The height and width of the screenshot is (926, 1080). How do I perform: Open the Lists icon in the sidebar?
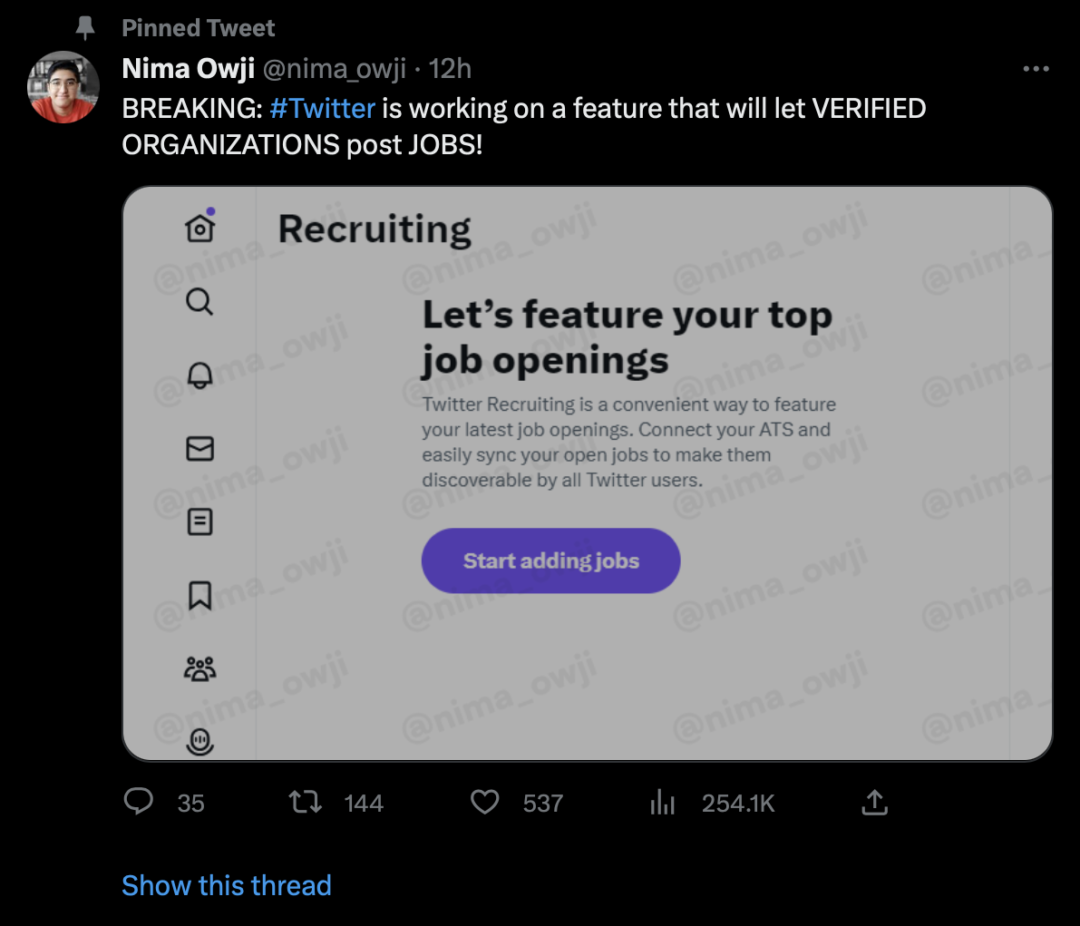199,521
